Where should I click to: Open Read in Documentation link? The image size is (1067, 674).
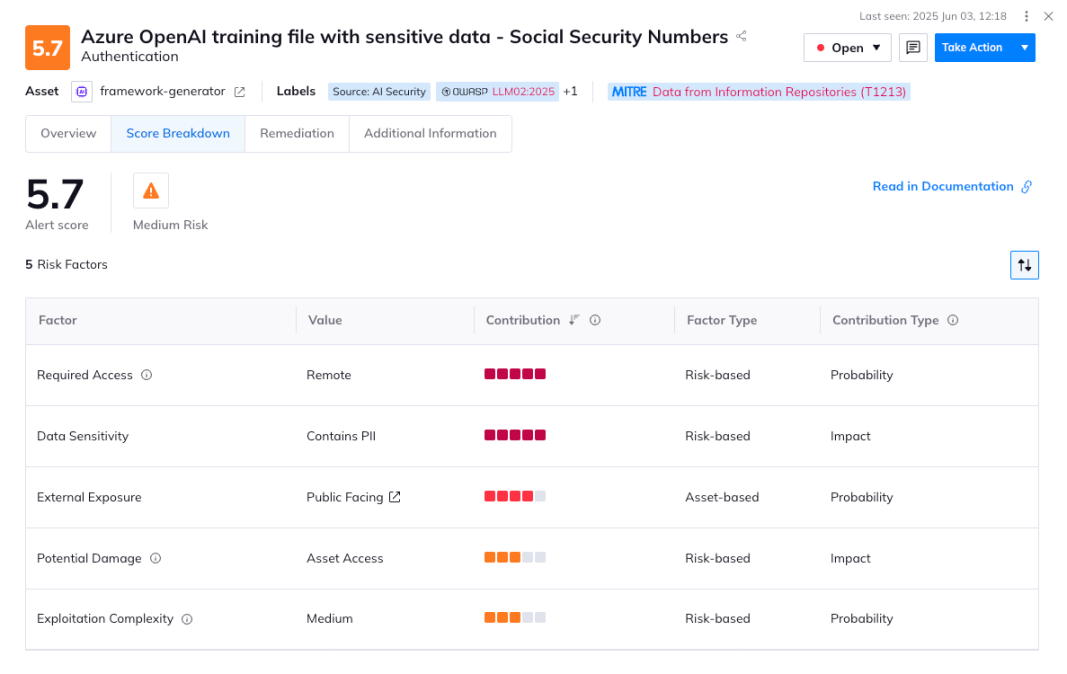943,187
